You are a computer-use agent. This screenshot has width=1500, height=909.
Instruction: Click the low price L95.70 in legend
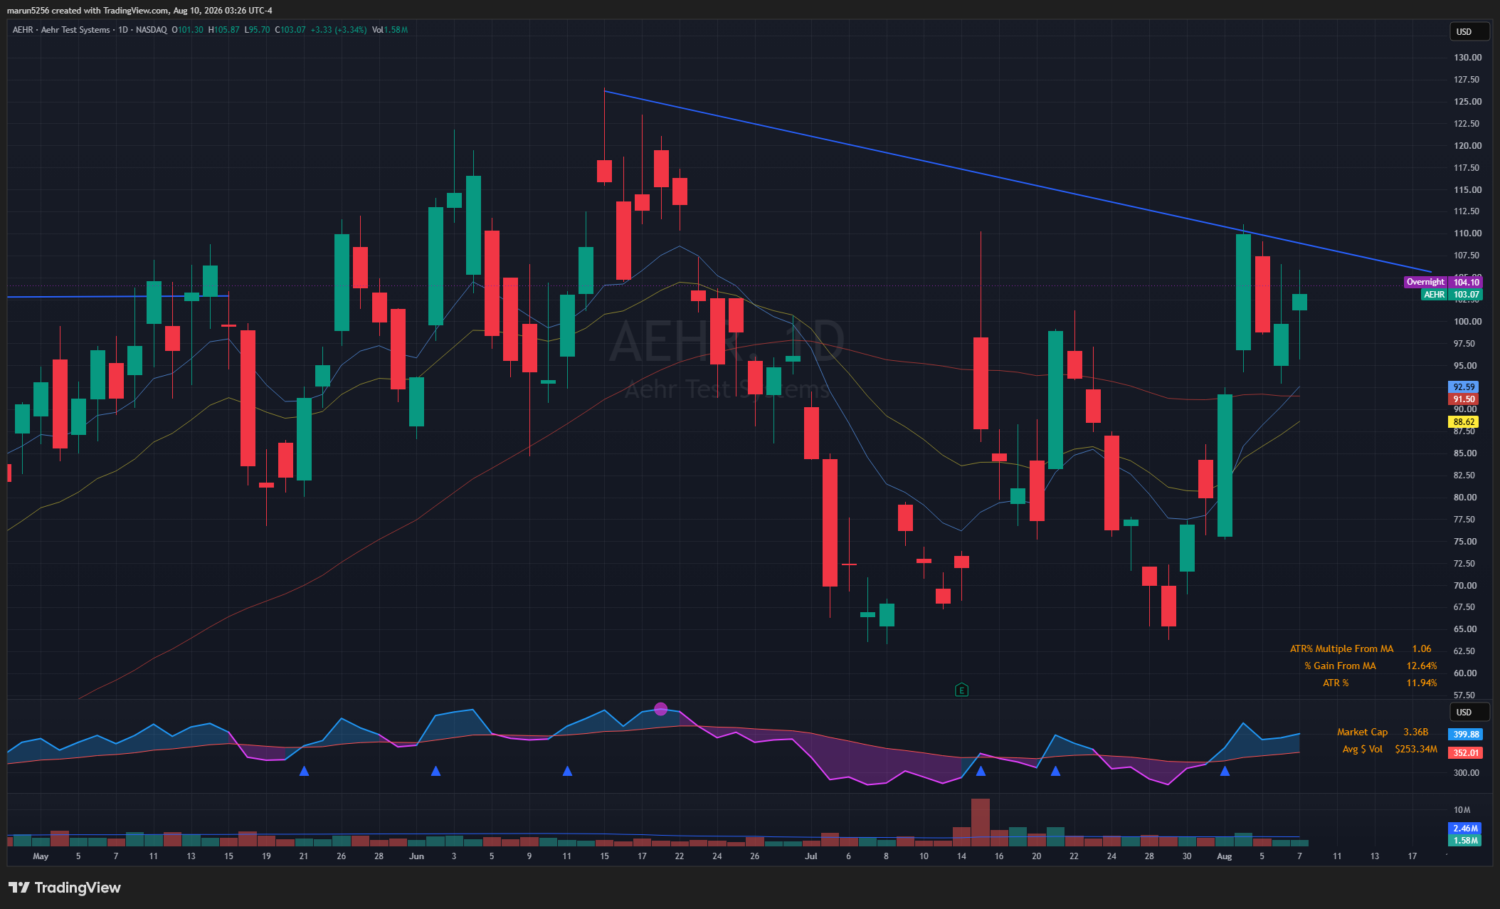click(257, 30)
